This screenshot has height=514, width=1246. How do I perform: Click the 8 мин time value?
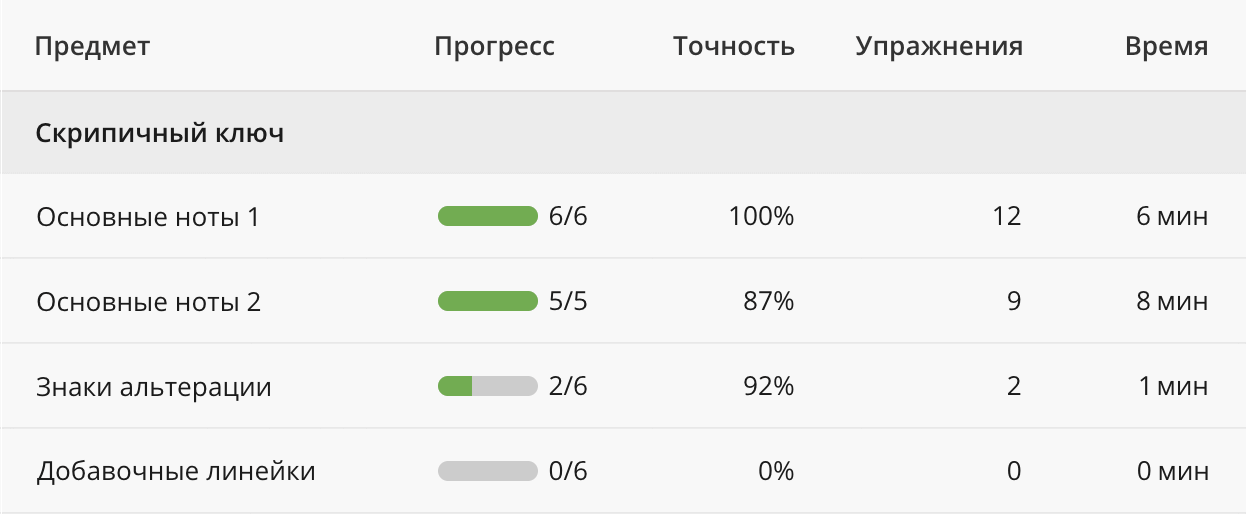point(1172,301)
